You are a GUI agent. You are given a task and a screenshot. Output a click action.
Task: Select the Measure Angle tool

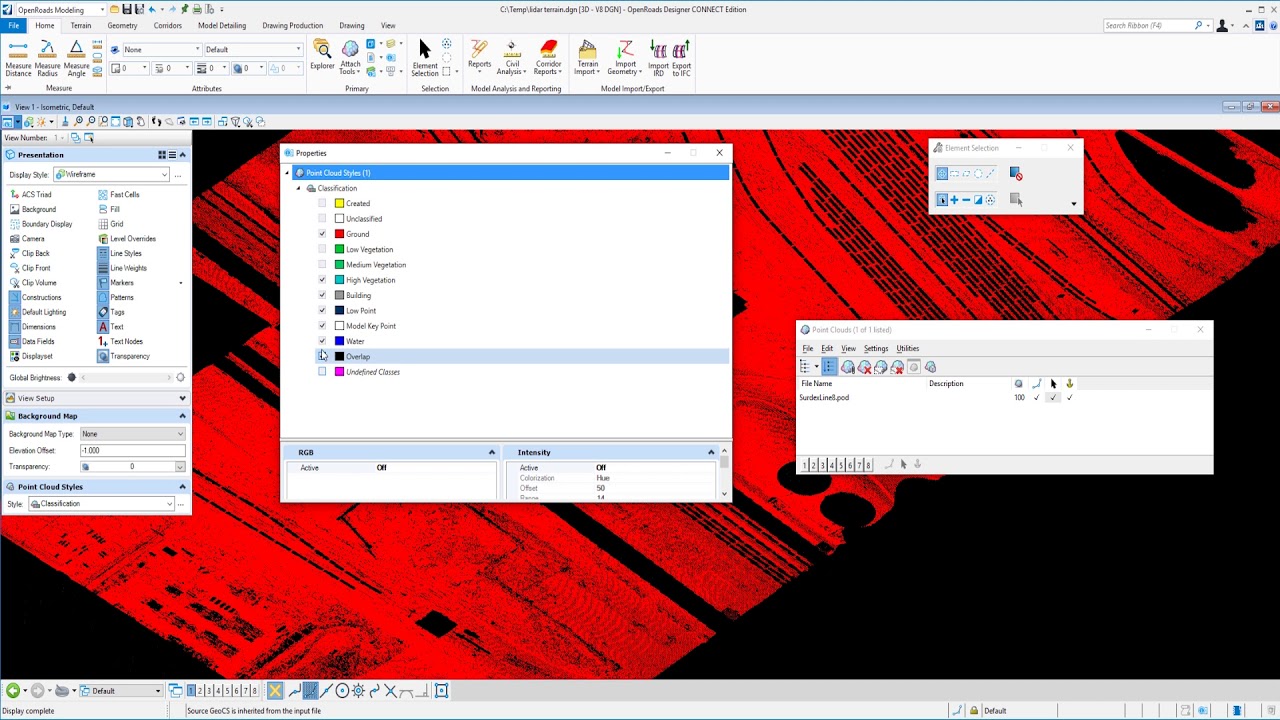tap(76, 58)
